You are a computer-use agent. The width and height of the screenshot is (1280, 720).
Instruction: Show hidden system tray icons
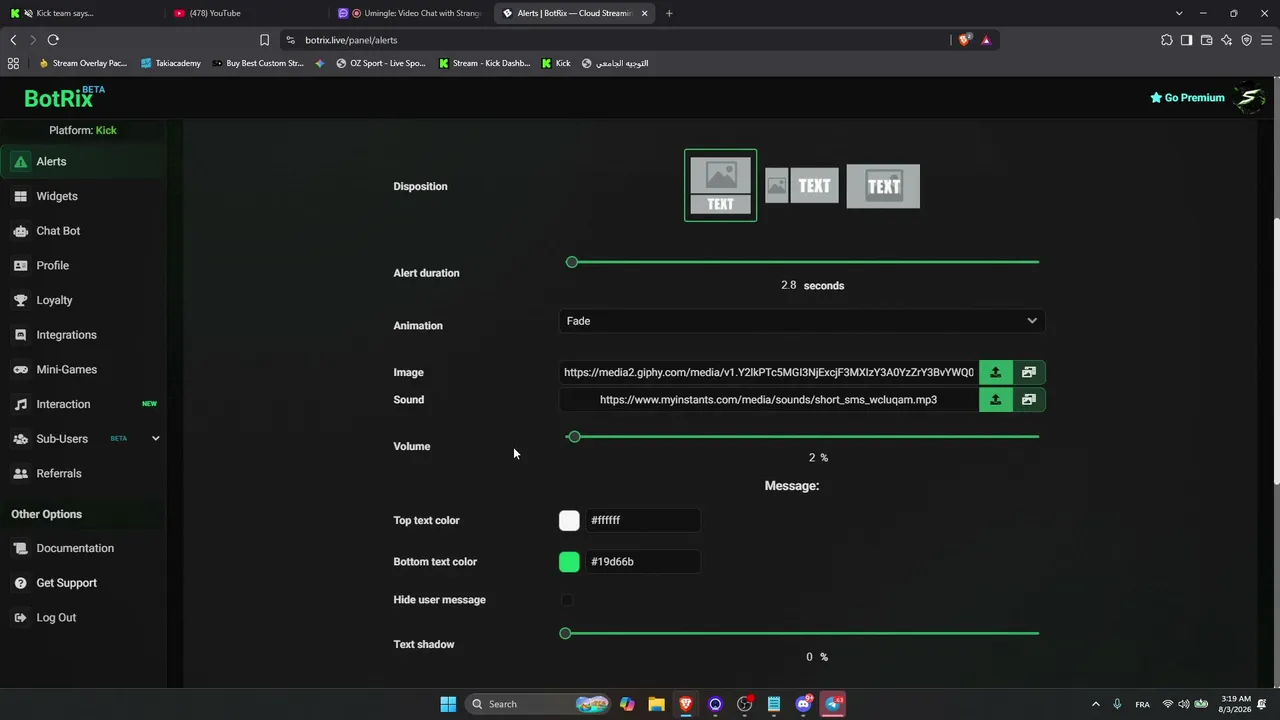point(1096,704)
